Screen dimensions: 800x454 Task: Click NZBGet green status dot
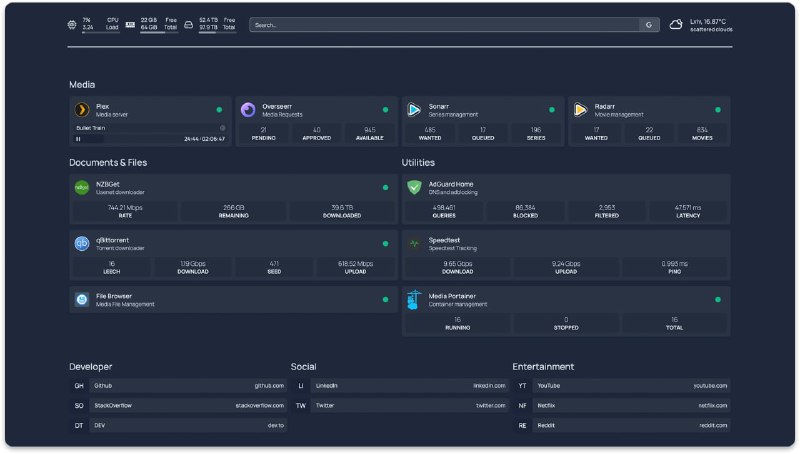(386, 188)
